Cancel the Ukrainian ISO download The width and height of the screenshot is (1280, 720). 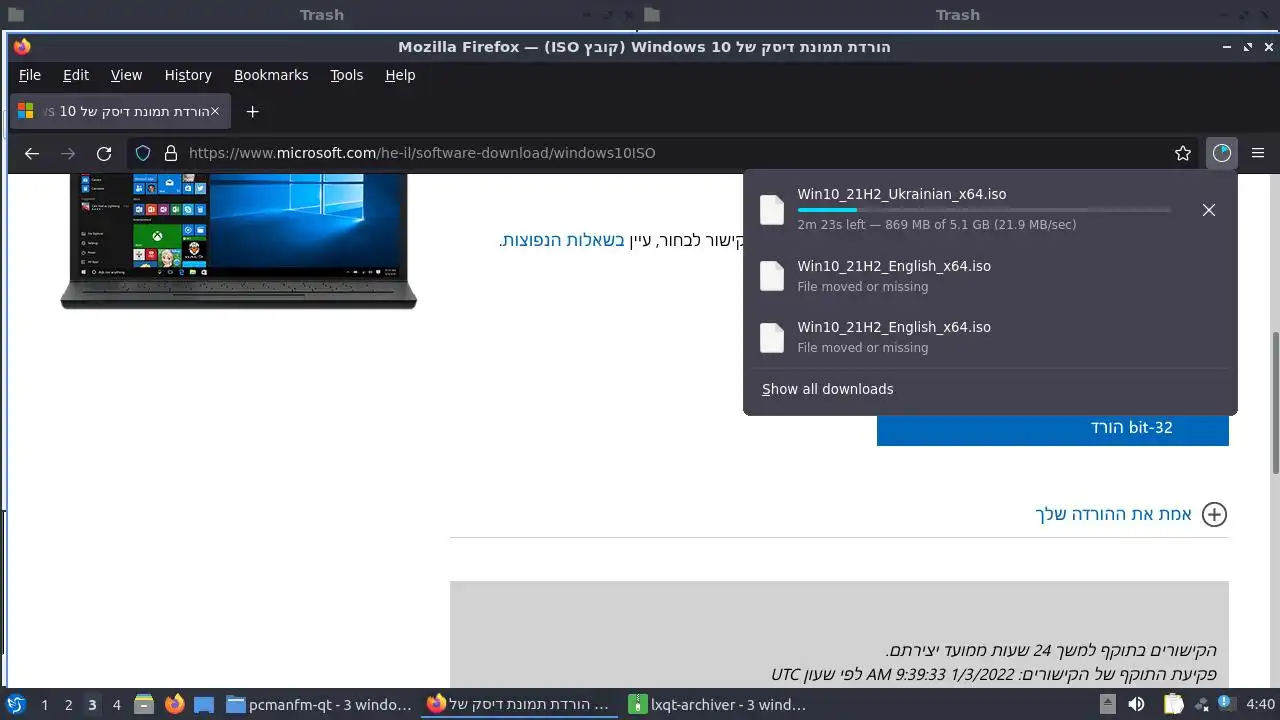click(1209, 210)
